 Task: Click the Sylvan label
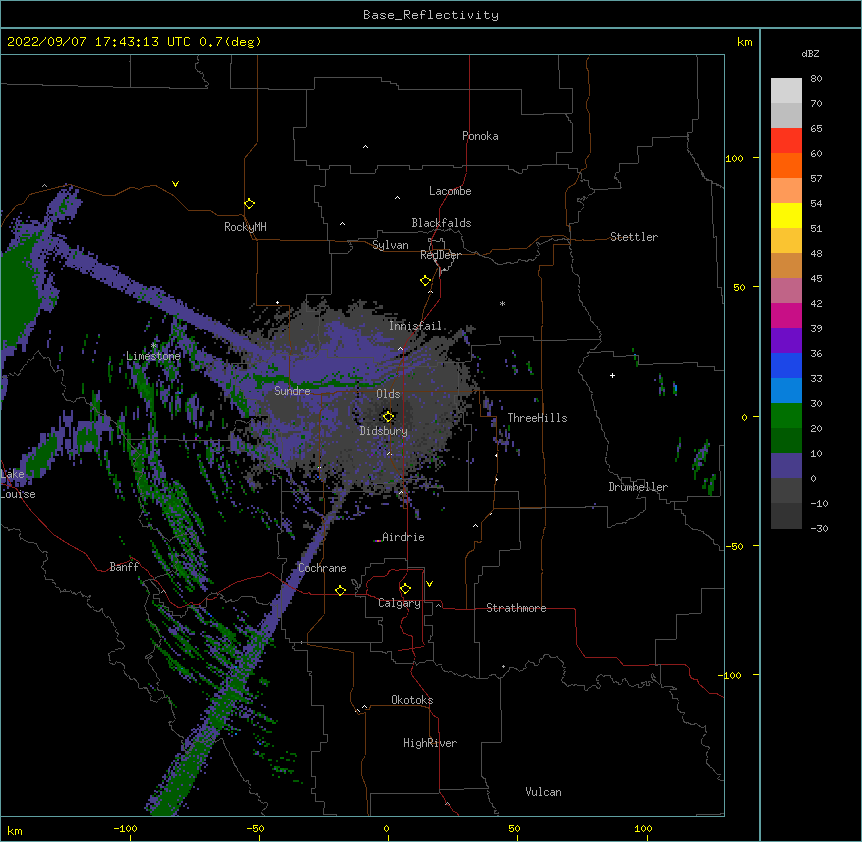pos(390,245)
